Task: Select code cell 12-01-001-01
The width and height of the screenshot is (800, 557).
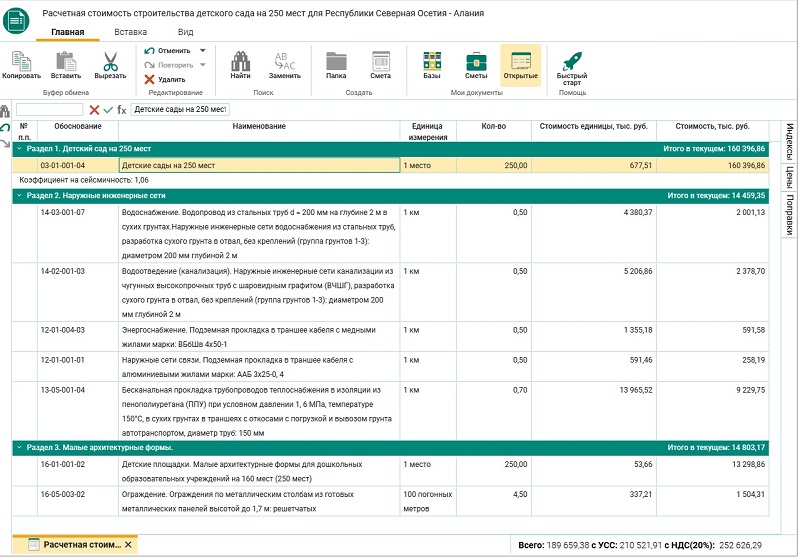Action: (x=78, y=367)
